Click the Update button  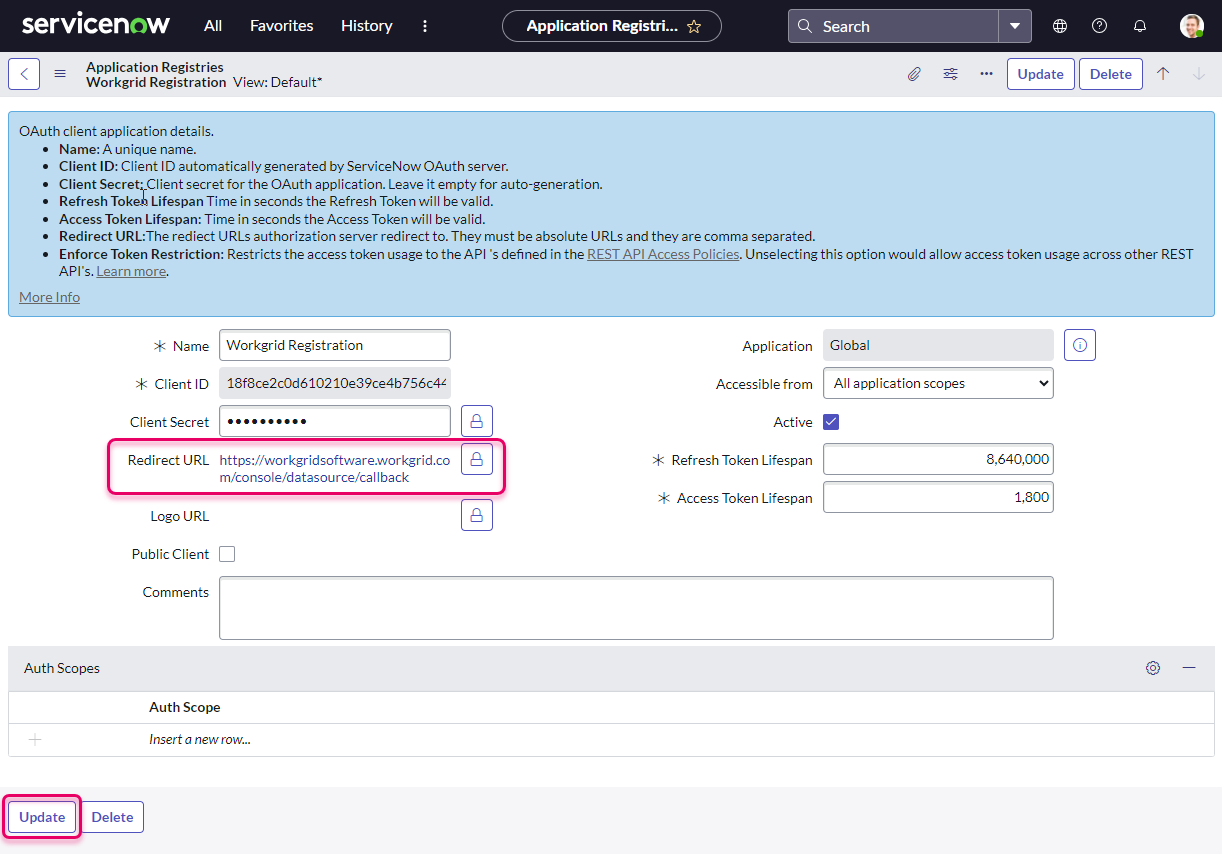point(41,816)
